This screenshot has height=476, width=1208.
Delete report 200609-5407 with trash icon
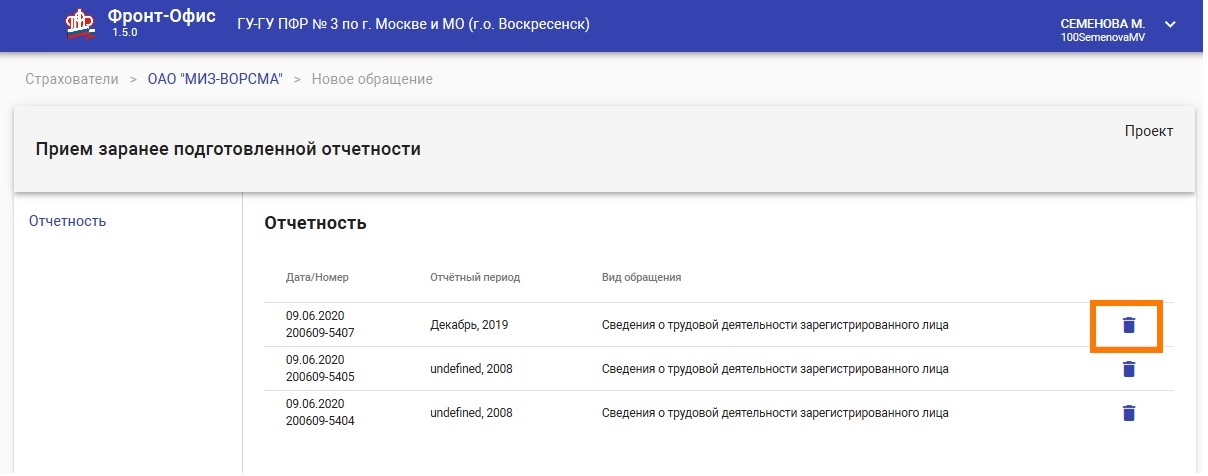click(x=1129, y=325)
